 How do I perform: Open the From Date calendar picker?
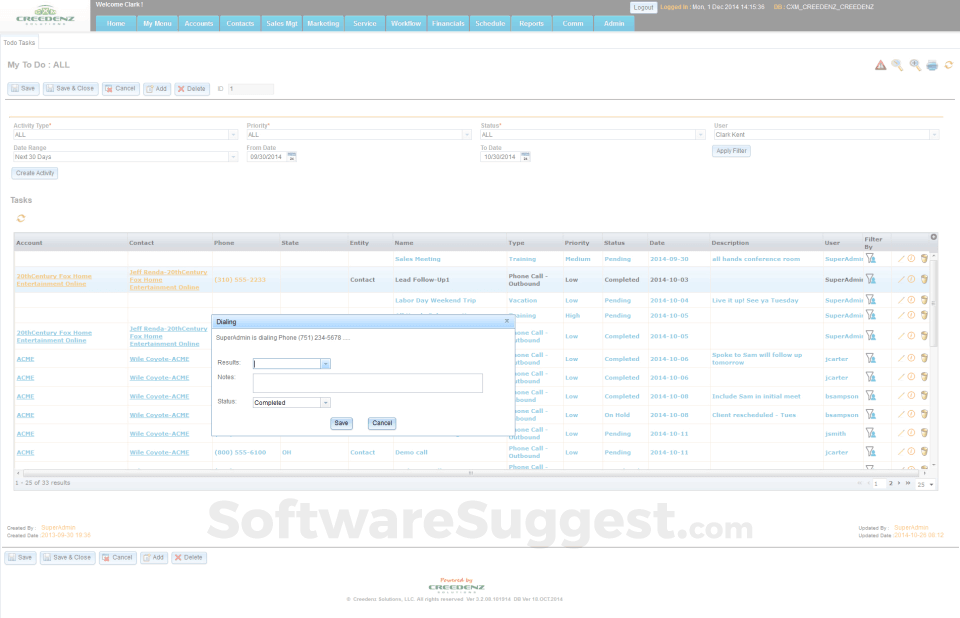tap(292, 156)
